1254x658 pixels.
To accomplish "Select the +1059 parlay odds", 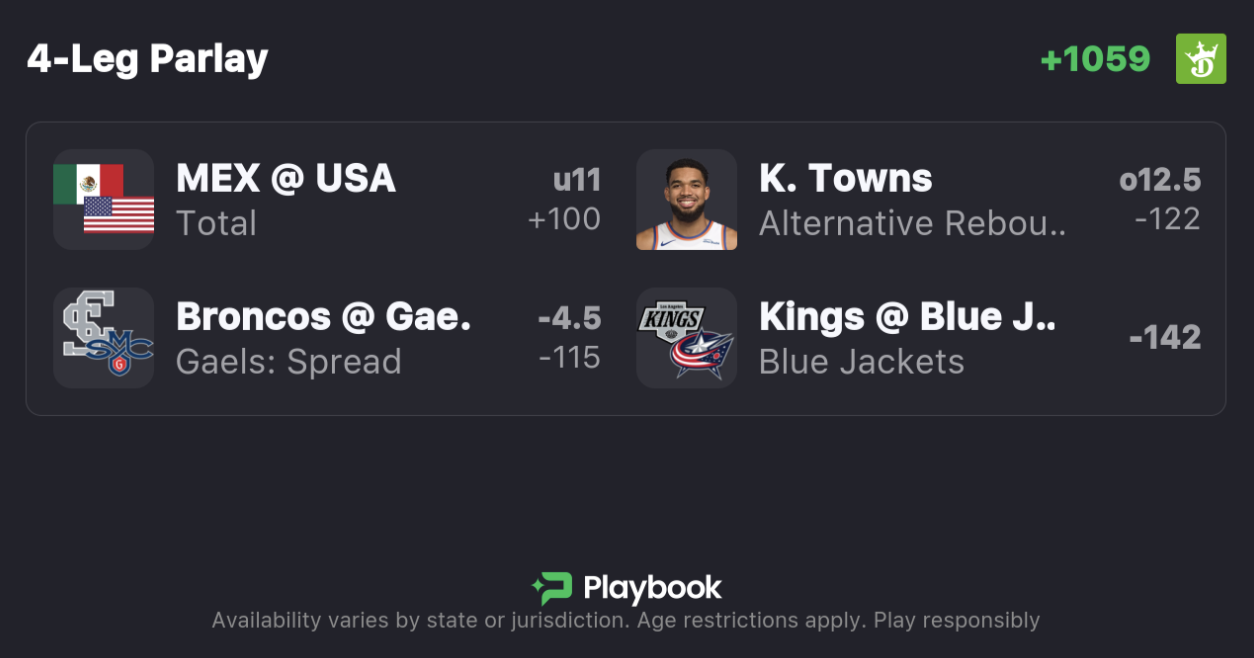I will [1095, 59].
